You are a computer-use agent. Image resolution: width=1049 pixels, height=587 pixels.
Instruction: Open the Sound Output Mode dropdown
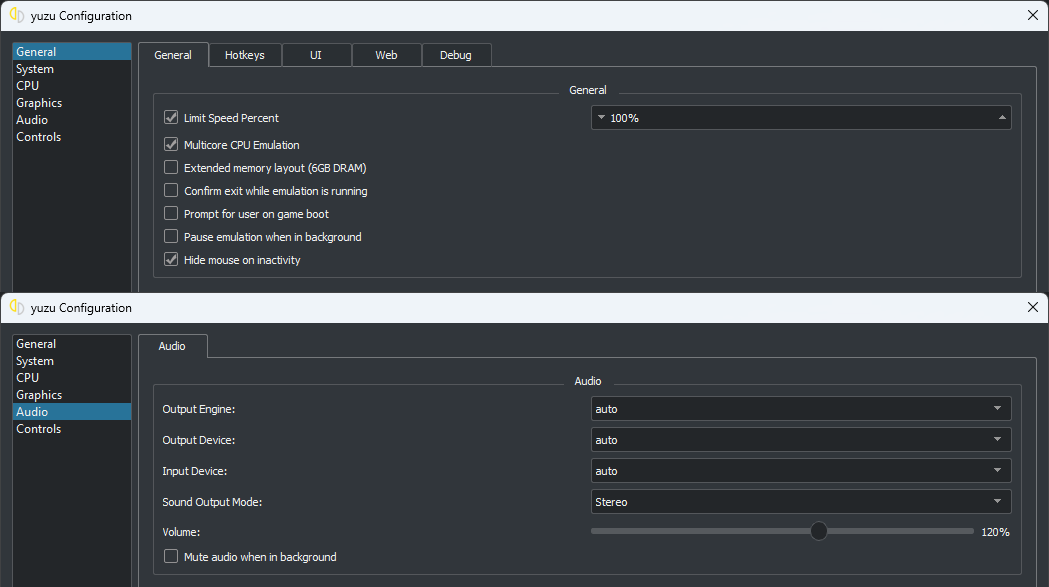[x=801, y=502]
